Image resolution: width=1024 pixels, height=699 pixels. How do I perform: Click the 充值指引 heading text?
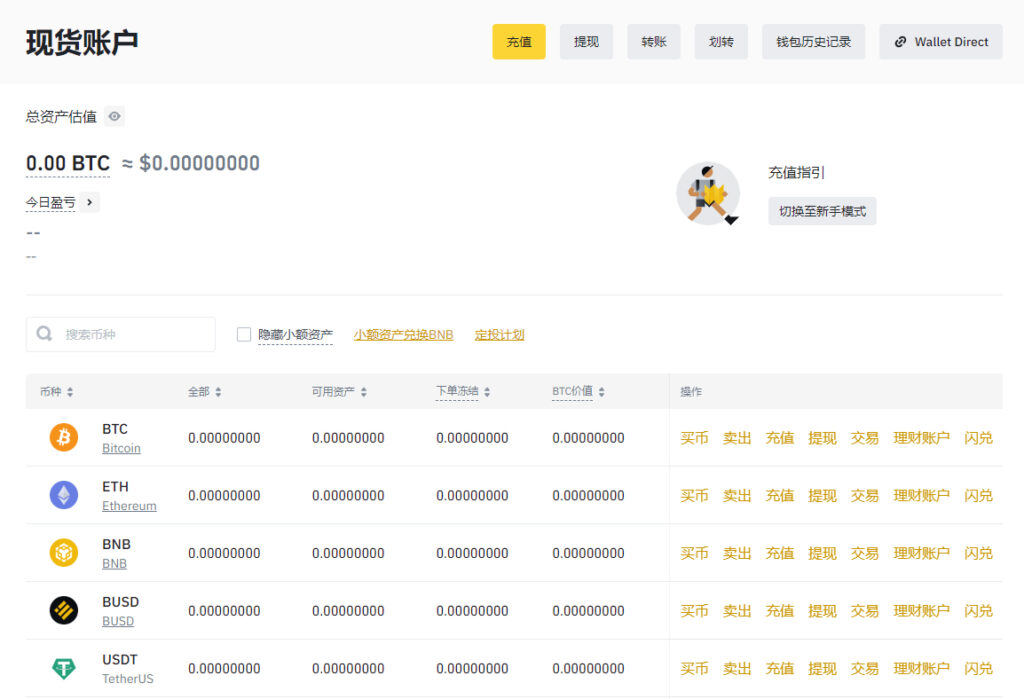(x=796, y=172)
